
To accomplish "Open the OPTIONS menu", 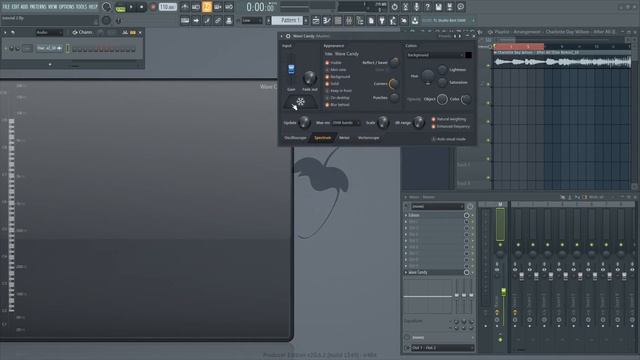I will pos(67,7).
